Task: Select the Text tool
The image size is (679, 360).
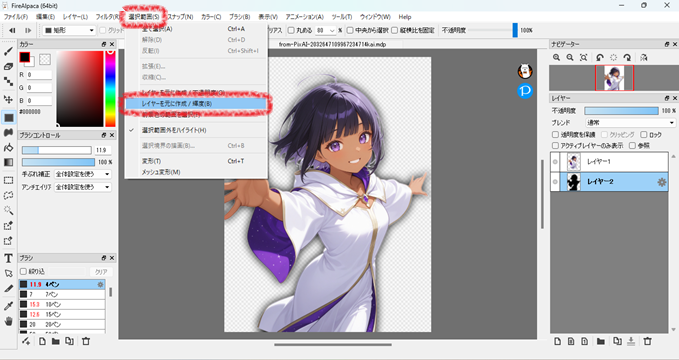Action: click(x=8, y=258)
